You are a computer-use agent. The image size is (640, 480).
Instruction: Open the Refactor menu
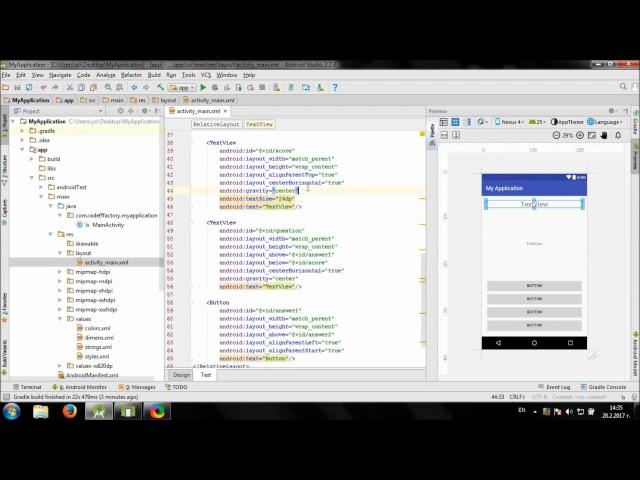[x=131, y=75]
